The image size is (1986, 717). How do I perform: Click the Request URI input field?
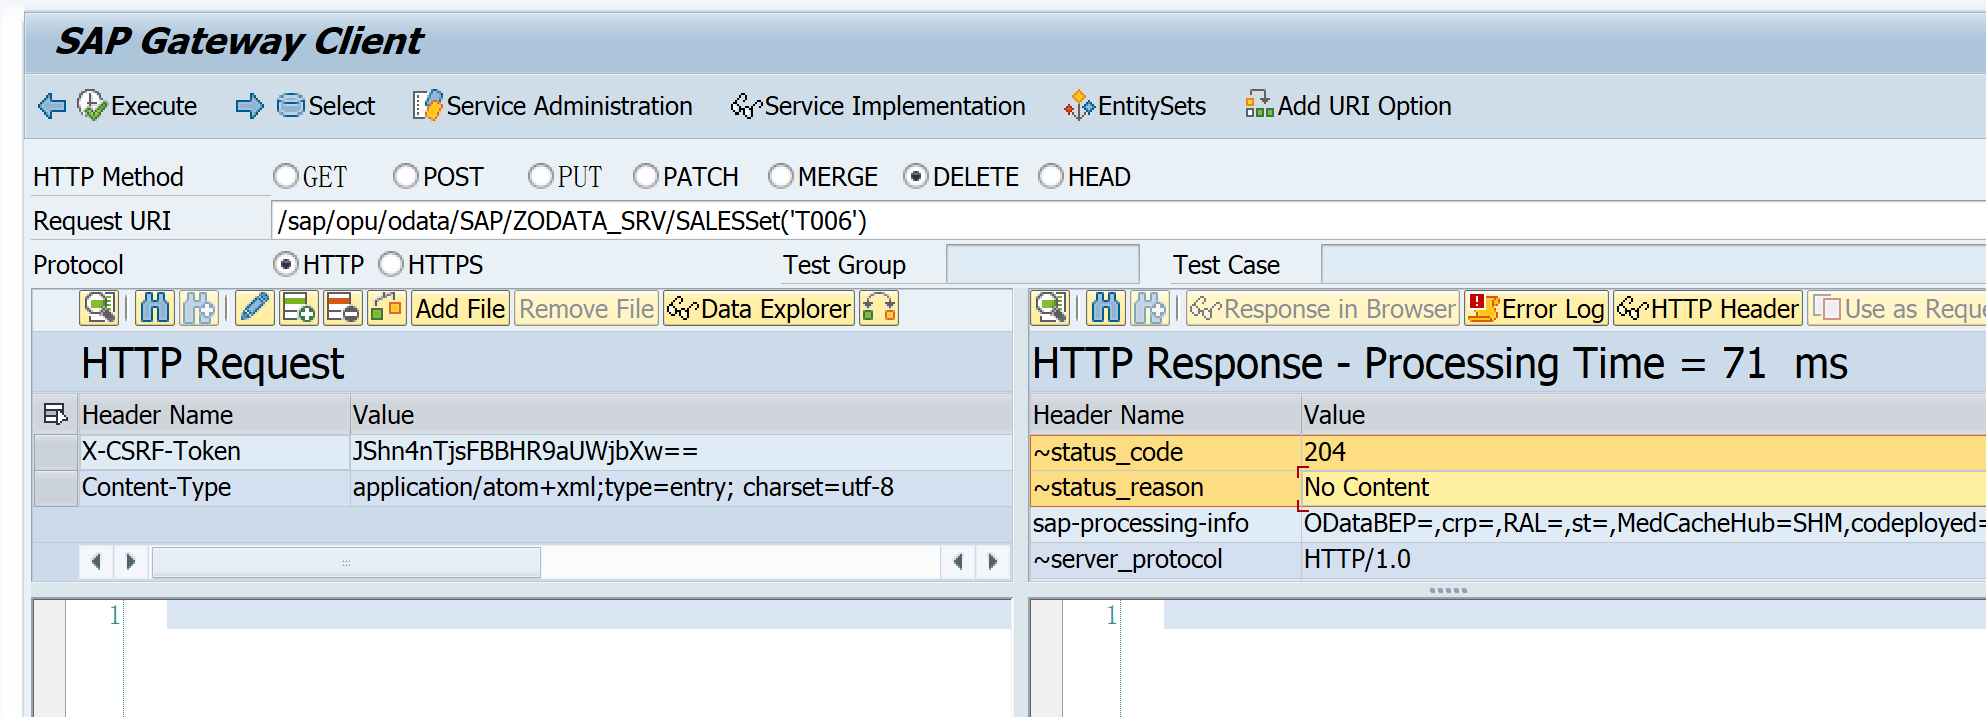[1128, 221]
